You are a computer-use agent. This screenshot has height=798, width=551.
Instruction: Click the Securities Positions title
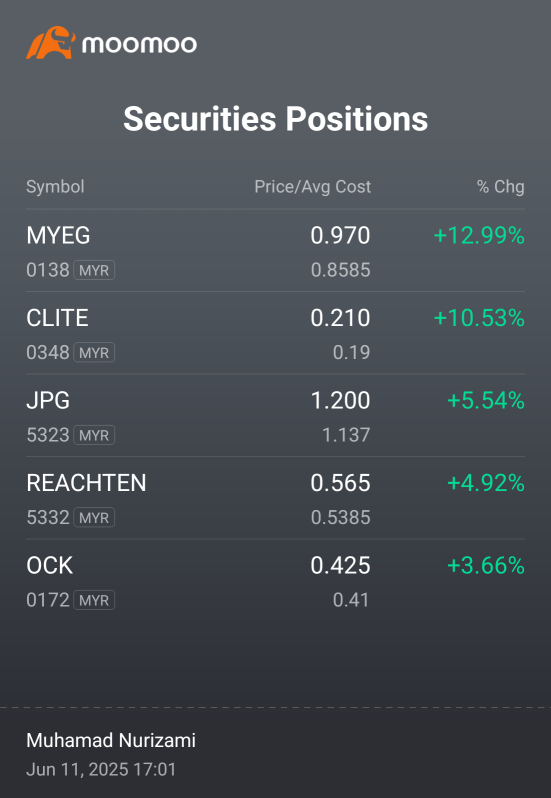point(275,119)
